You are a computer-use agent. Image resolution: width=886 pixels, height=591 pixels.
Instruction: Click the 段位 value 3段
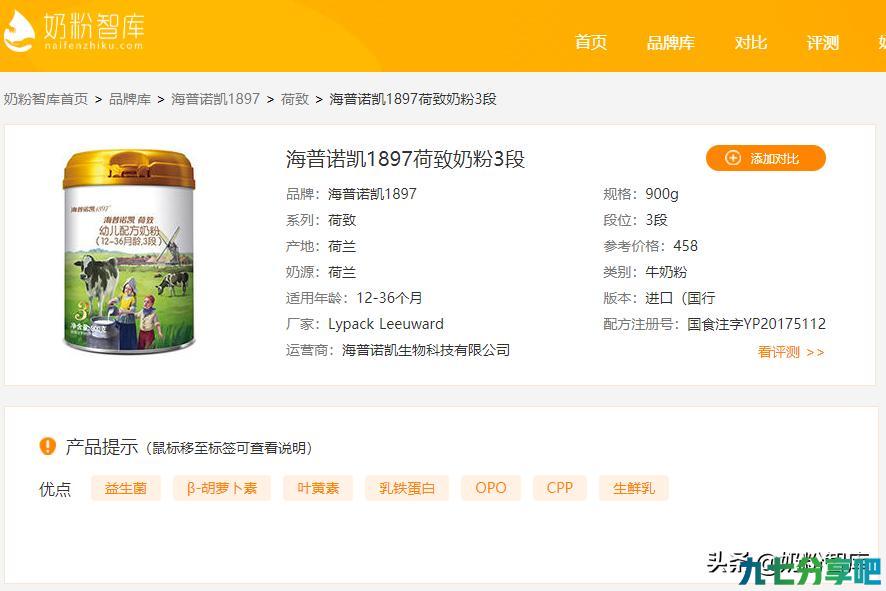[x=657, y=220]
